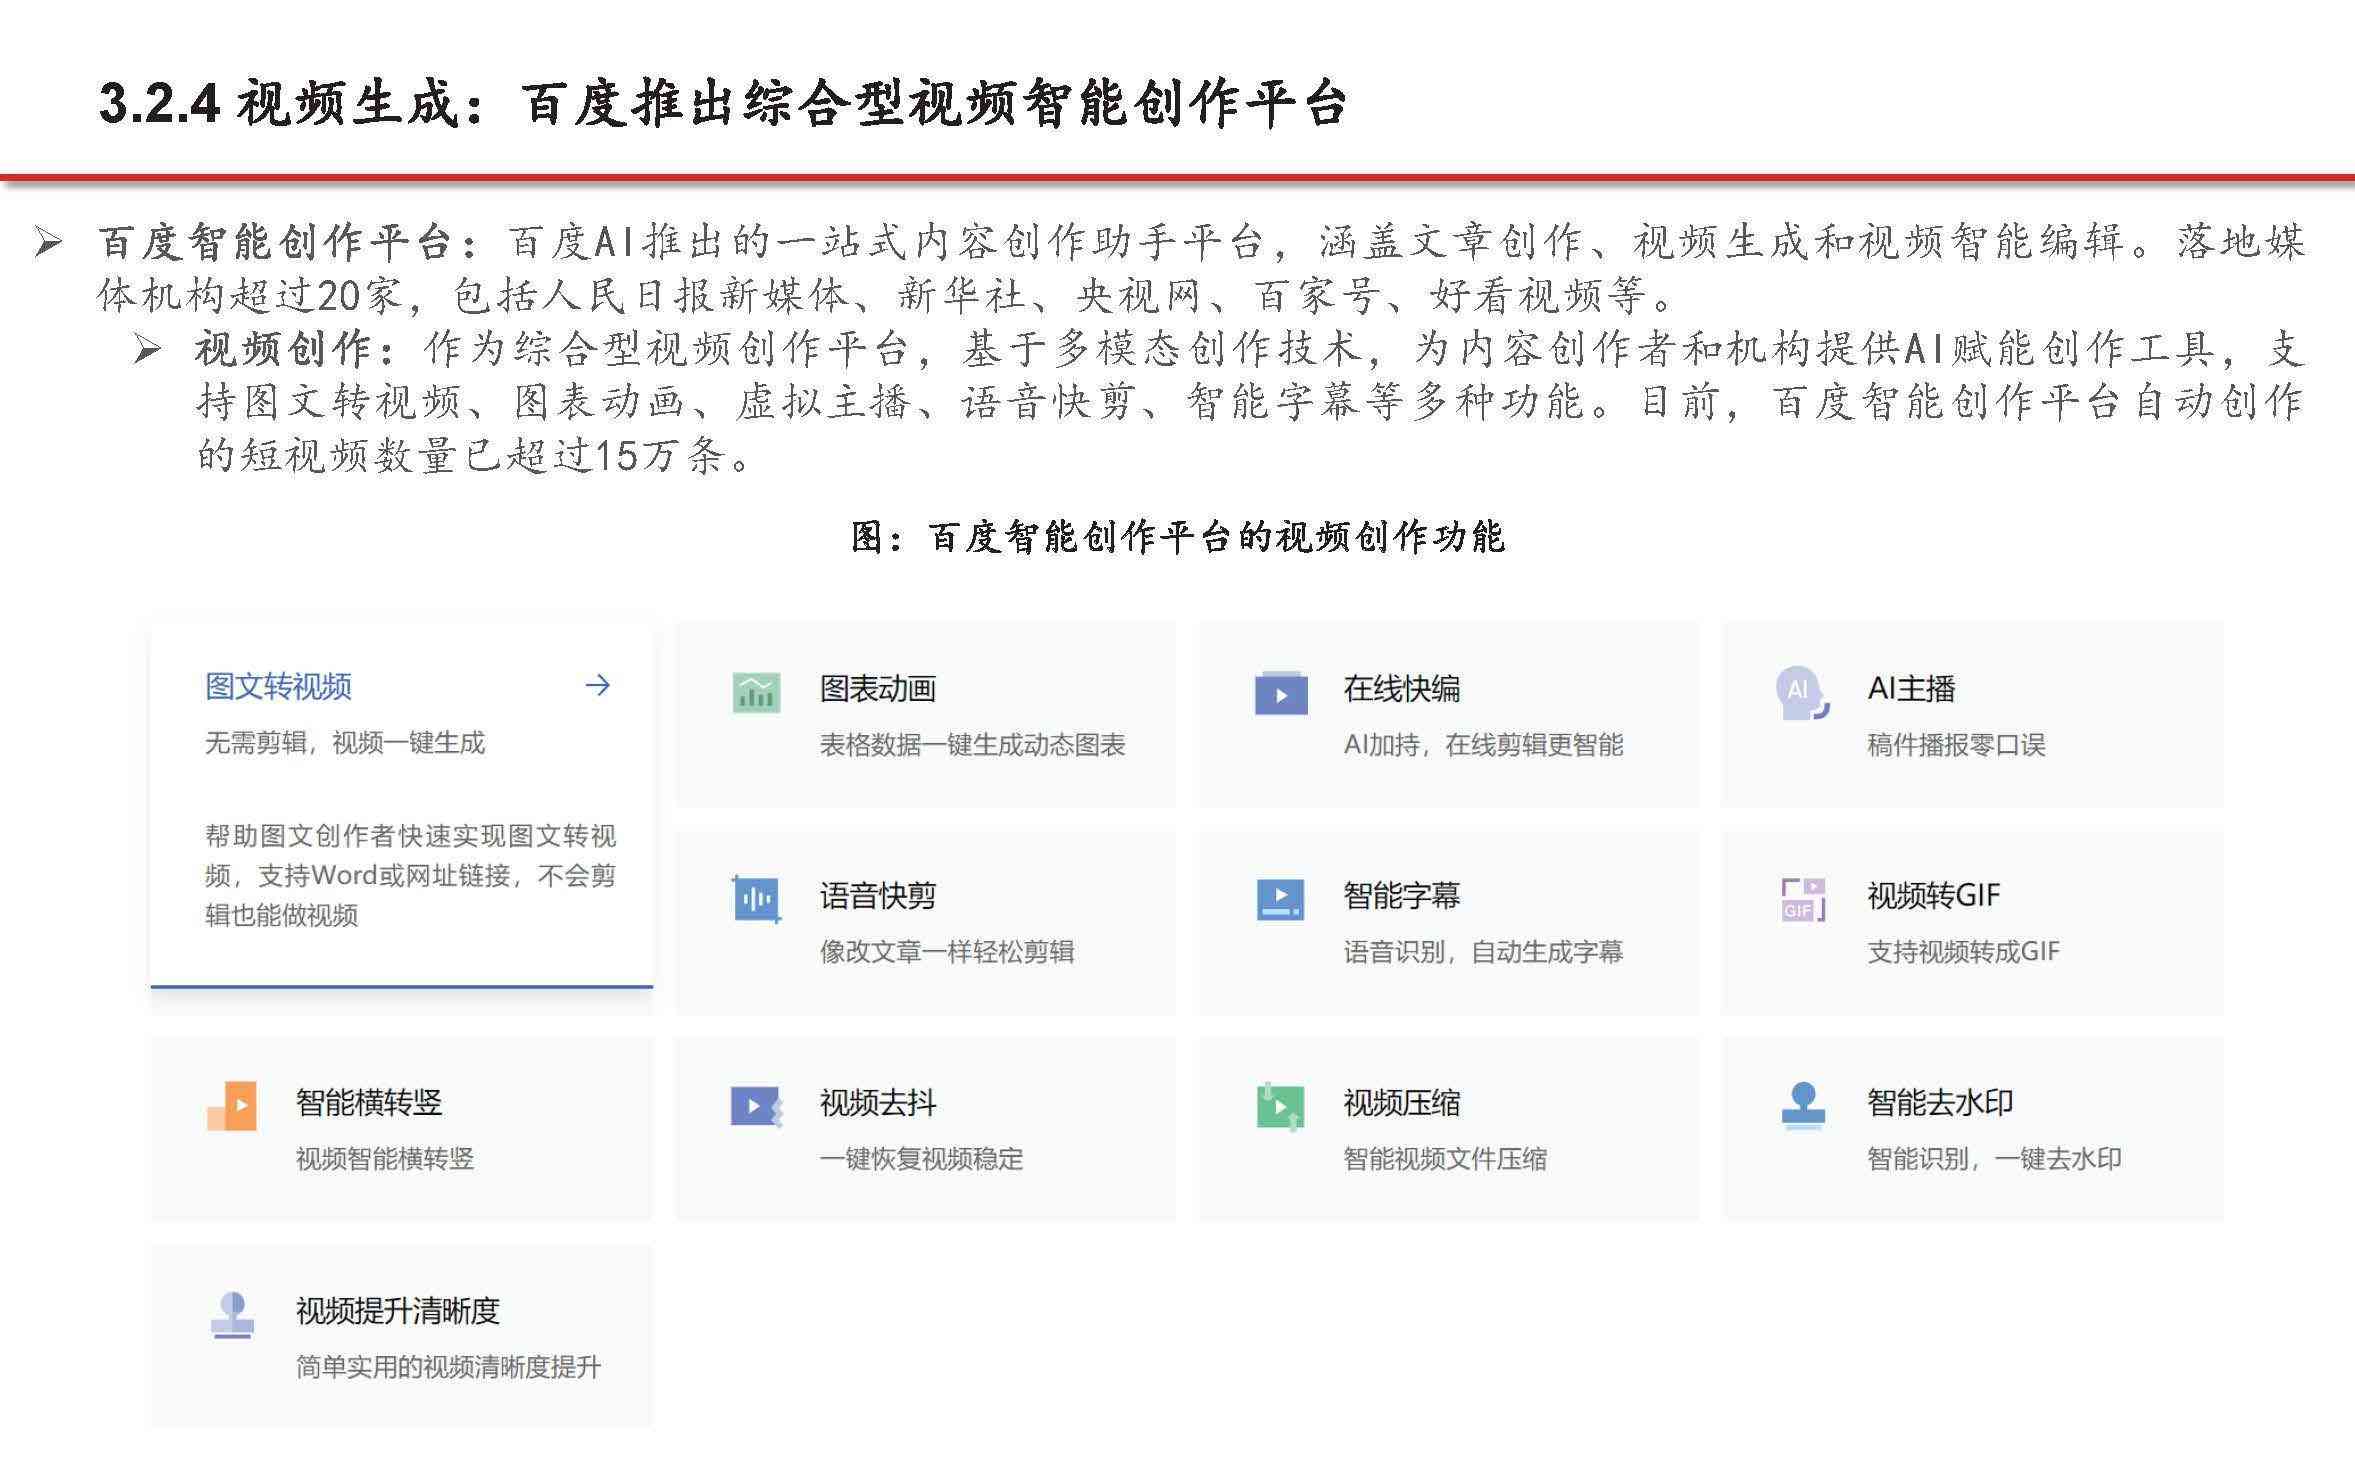Click the text 简单实用的视频清晰度提升
Image resolution: width=2355 pixels, height=1482 pixels.
pyautogui.click(x=449, y=1366)
